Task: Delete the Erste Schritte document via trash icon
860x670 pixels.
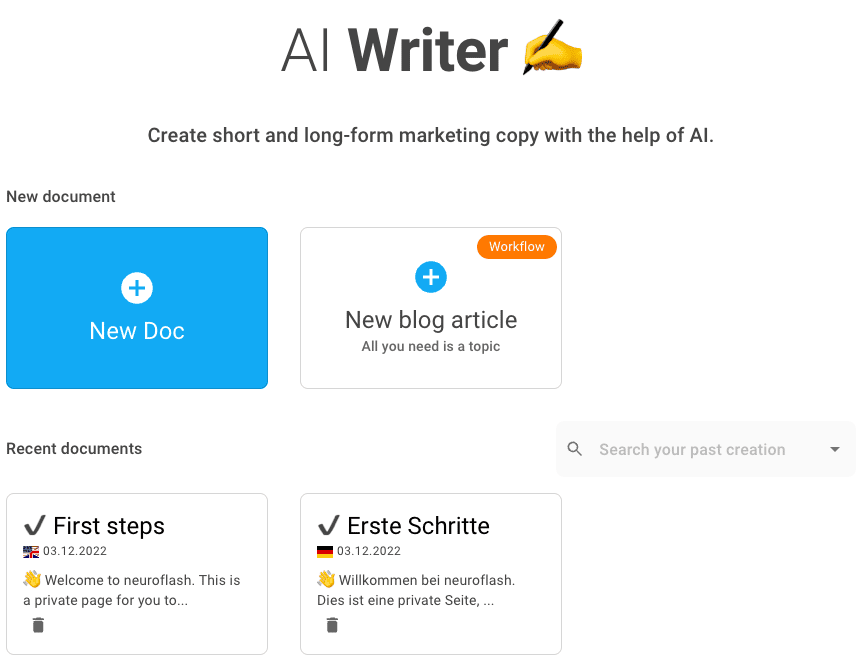Action: click(332, 625)
